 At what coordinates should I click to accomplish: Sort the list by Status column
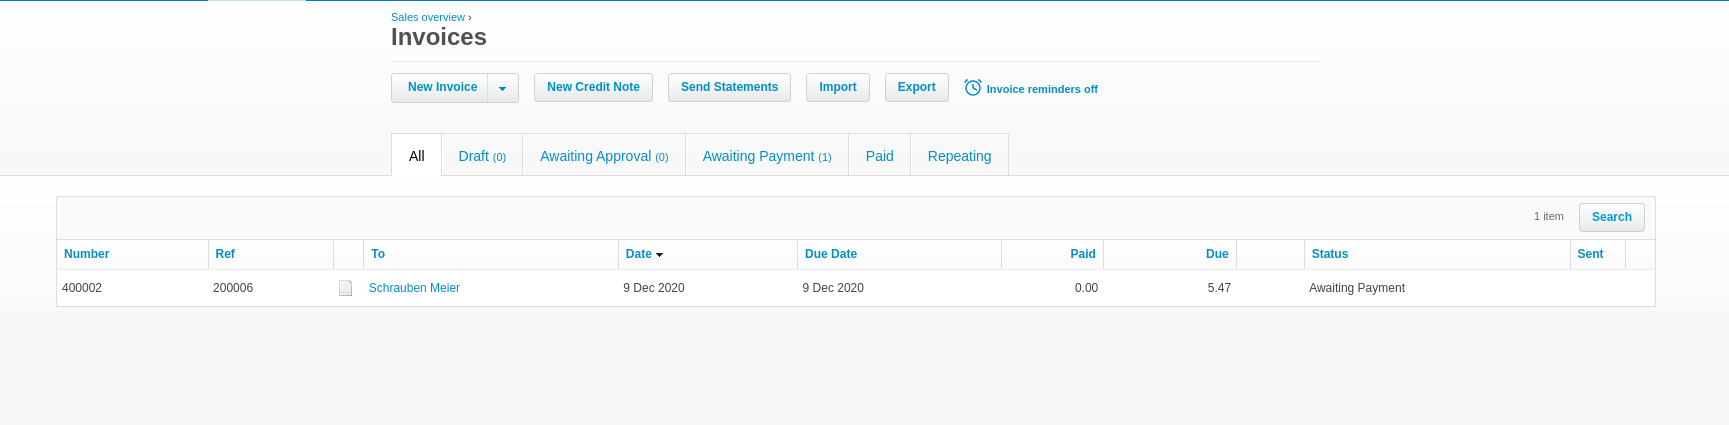pos(1329,254)
